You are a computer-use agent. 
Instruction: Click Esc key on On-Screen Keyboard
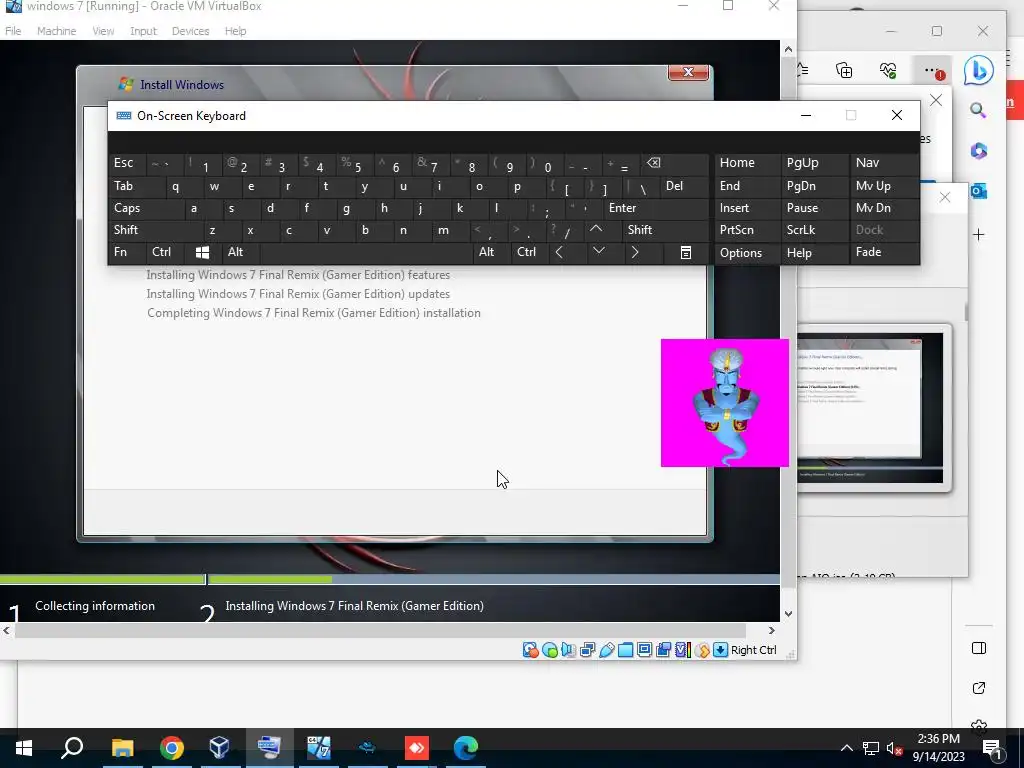(x=127, y=163)
